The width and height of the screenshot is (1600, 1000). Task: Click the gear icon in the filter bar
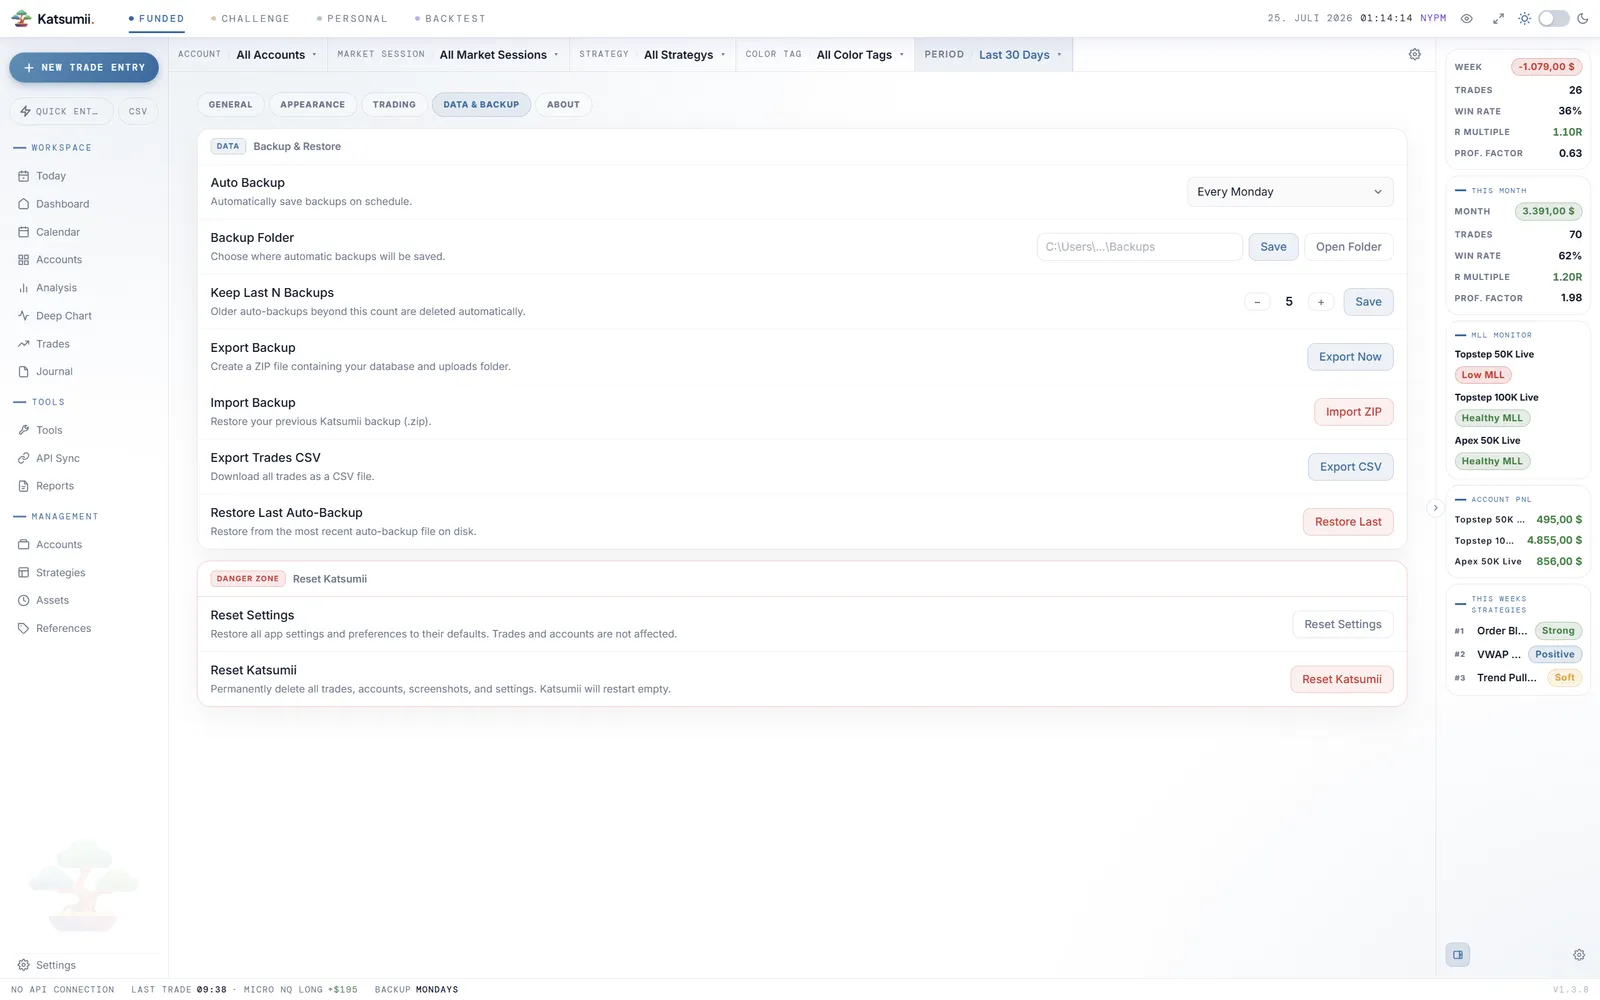(1414, 55)
